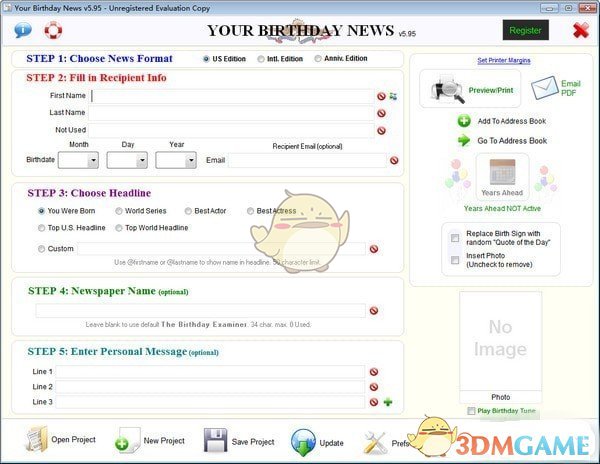Enable Replace Birth Sign with random quote

(x=455, y=238)
